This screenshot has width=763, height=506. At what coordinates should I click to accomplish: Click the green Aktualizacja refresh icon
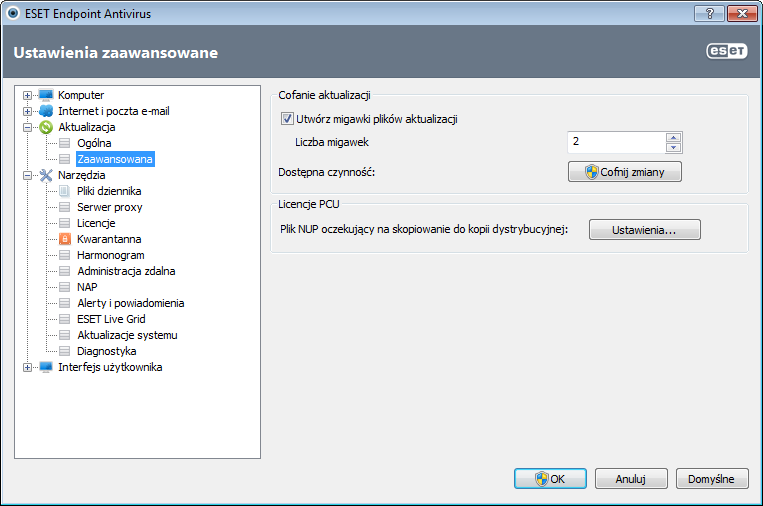pyautogui.click(x=46, y=127)
